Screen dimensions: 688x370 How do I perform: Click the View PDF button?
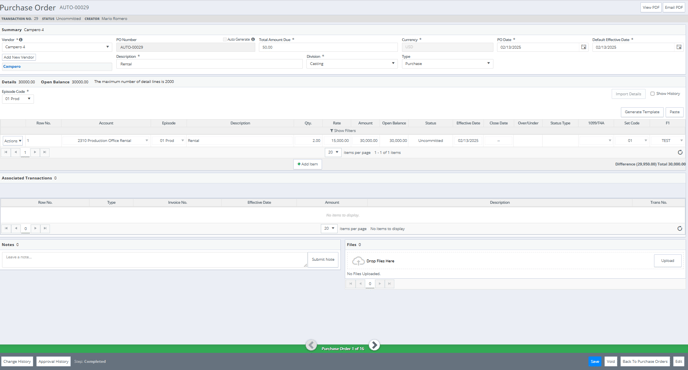click(x=651, y=7)
